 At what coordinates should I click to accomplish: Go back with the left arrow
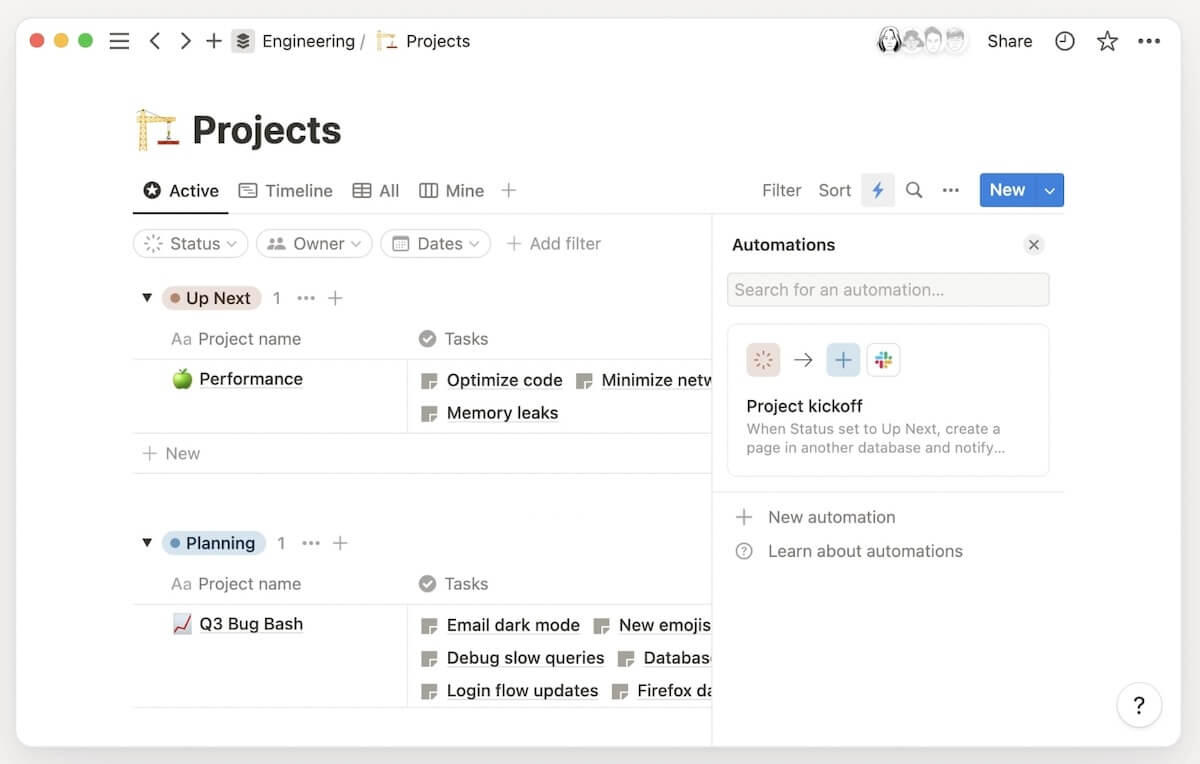pos(154,41)
